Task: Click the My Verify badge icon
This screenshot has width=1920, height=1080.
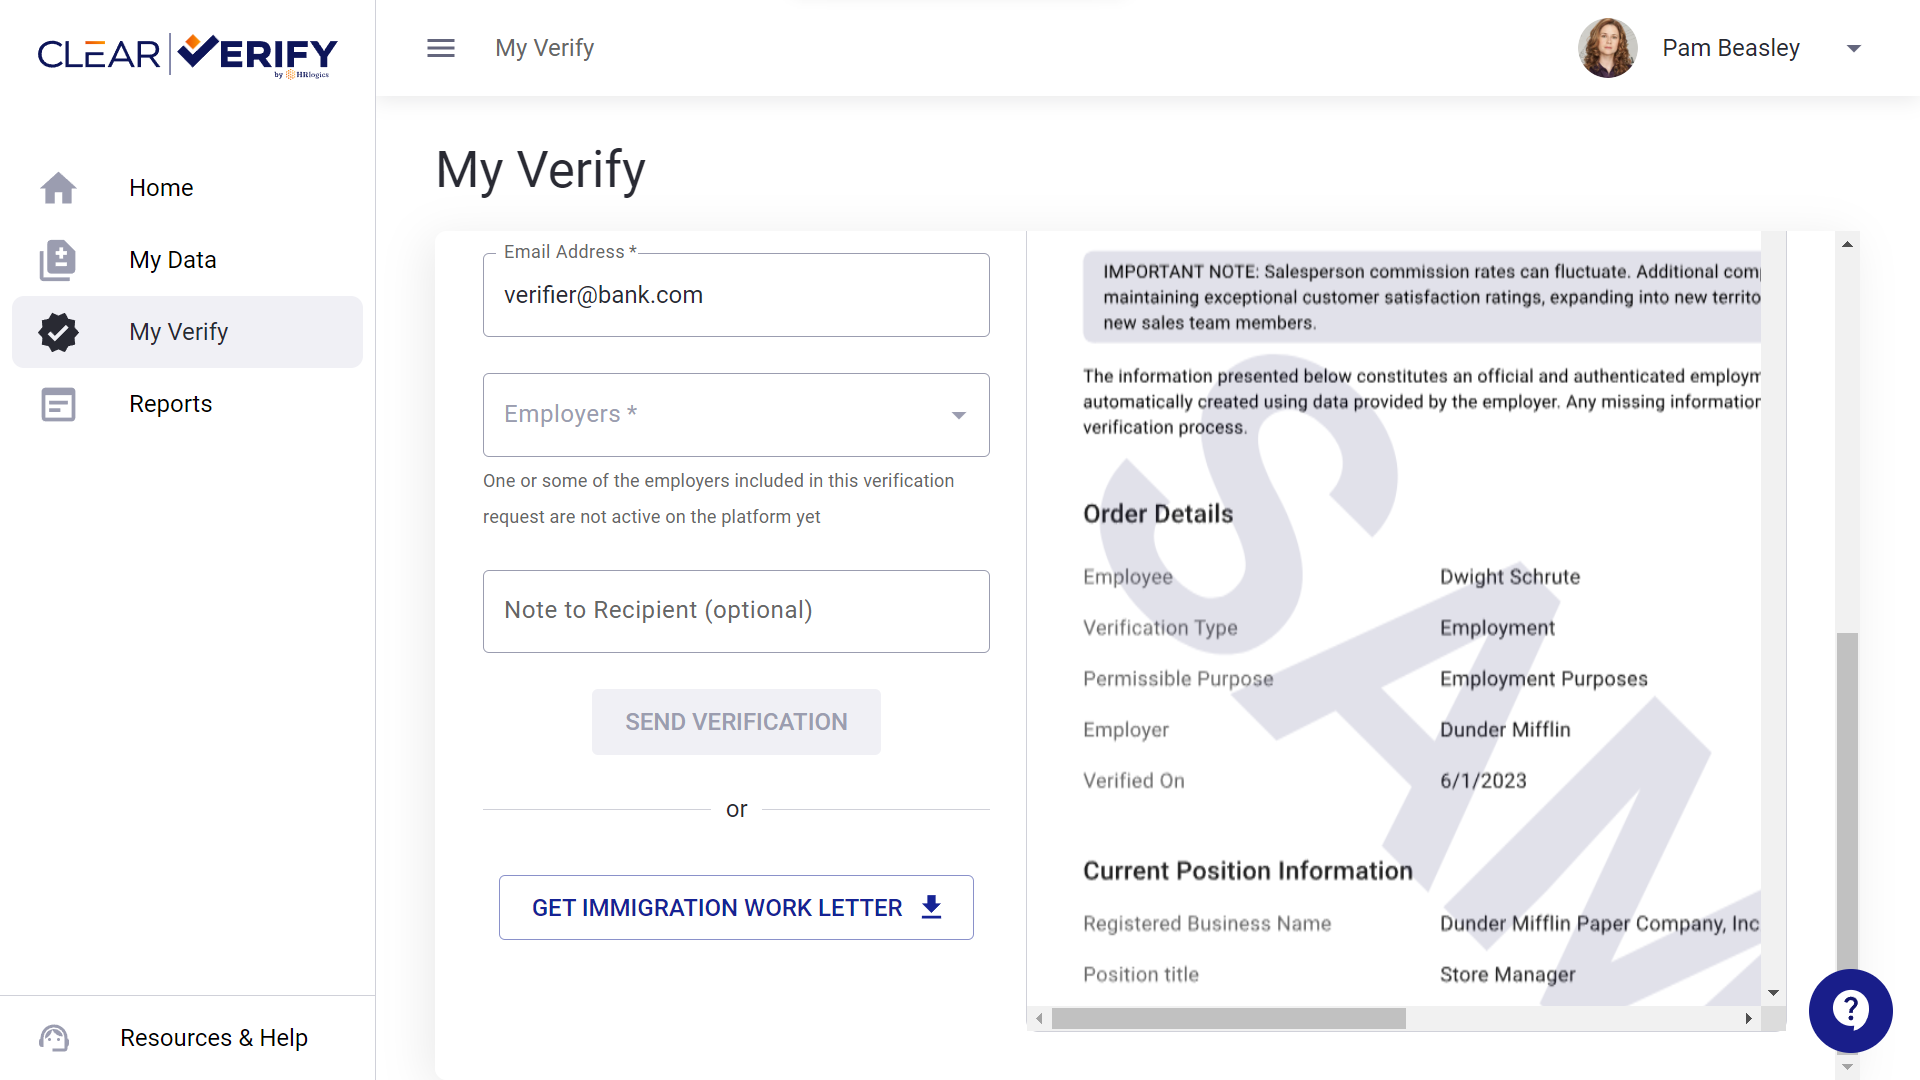Action: (58, 332)
